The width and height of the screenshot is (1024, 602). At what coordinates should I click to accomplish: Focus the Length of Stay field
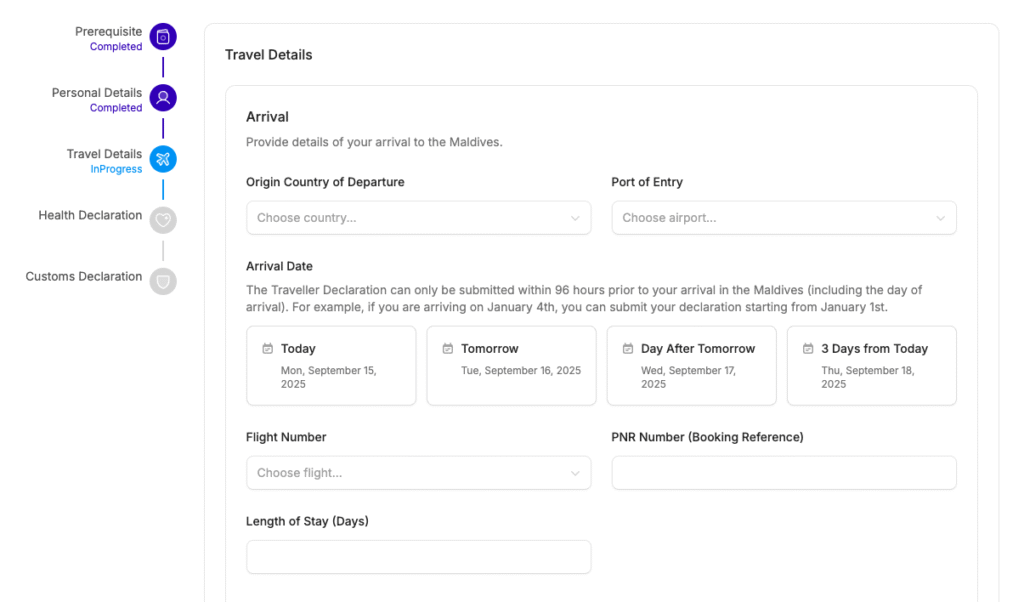tap(418, 557)
